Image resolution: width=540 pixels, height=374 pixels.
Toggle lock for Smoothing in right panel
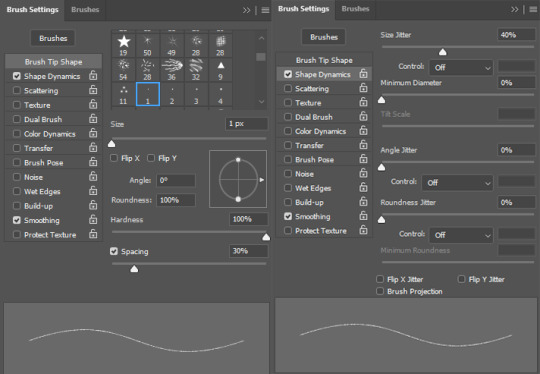click(363, 216)
